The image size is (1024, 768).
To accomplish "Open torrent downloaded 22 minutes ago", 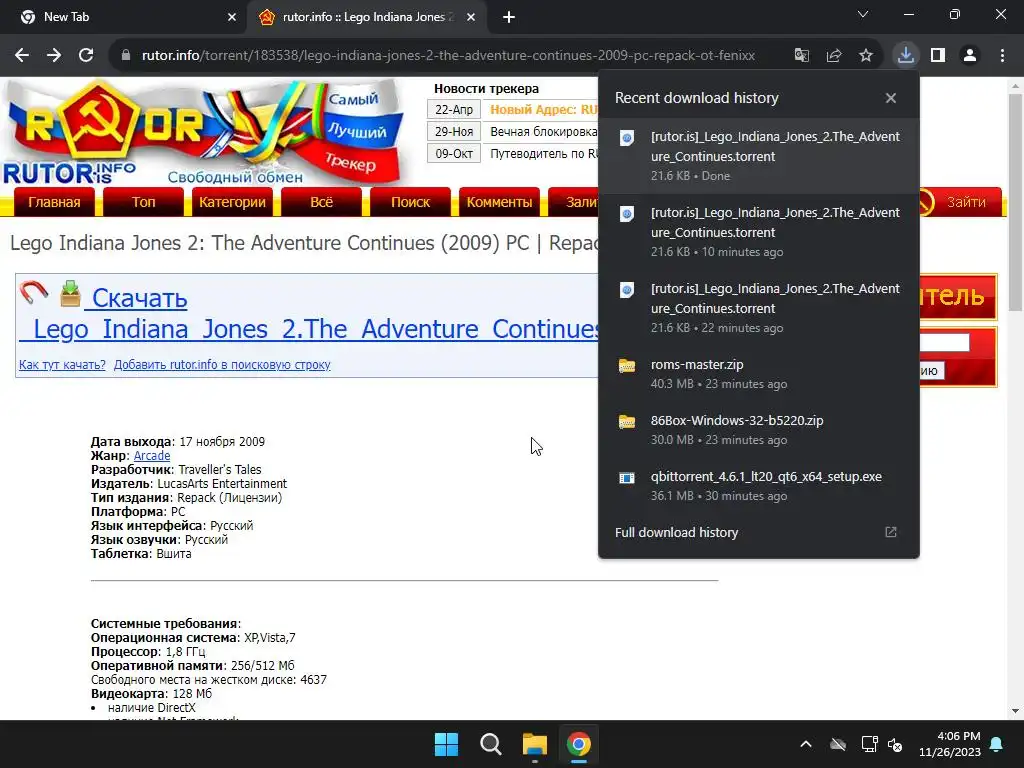I will point(759,308).
